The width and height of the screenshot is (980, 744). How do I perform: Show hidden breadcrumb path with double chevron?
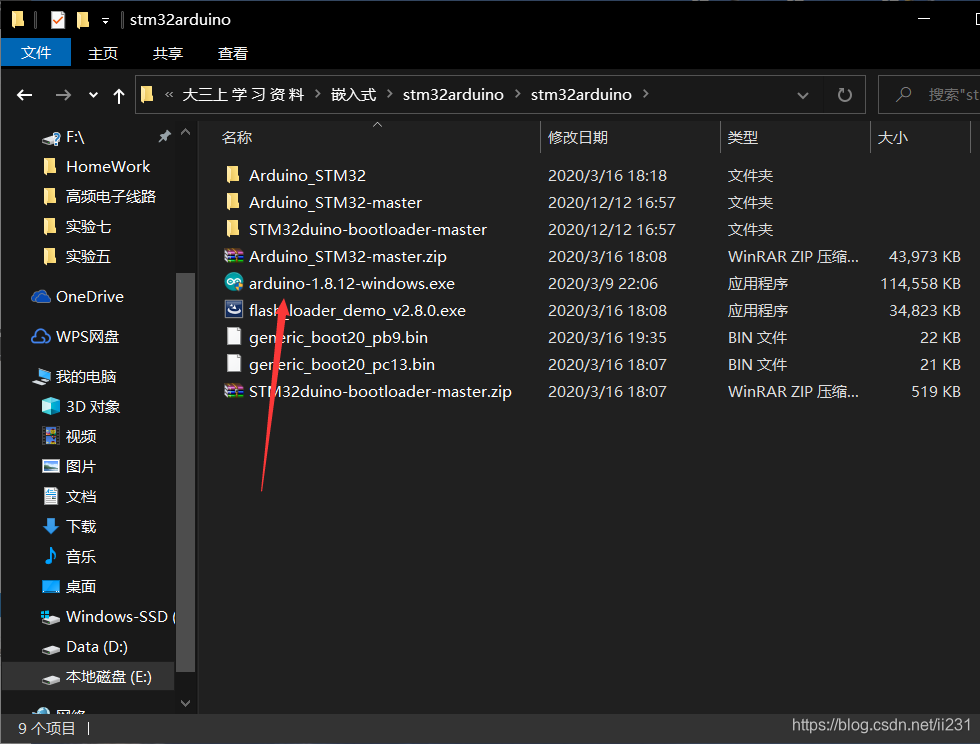click(x=169, y=94)
